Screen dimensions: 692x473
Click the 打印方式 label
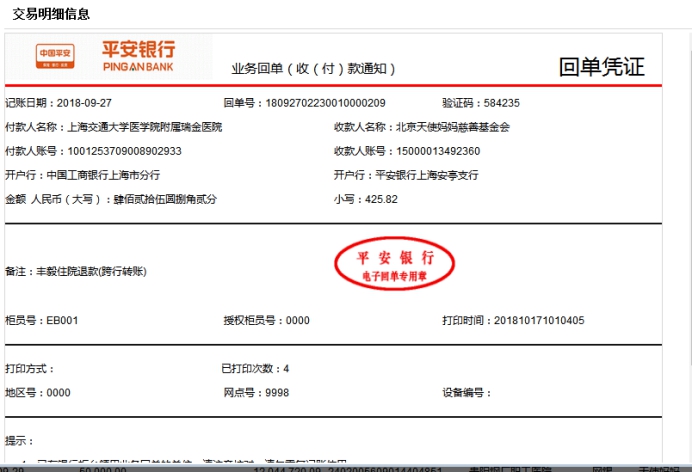coord(30,368)
